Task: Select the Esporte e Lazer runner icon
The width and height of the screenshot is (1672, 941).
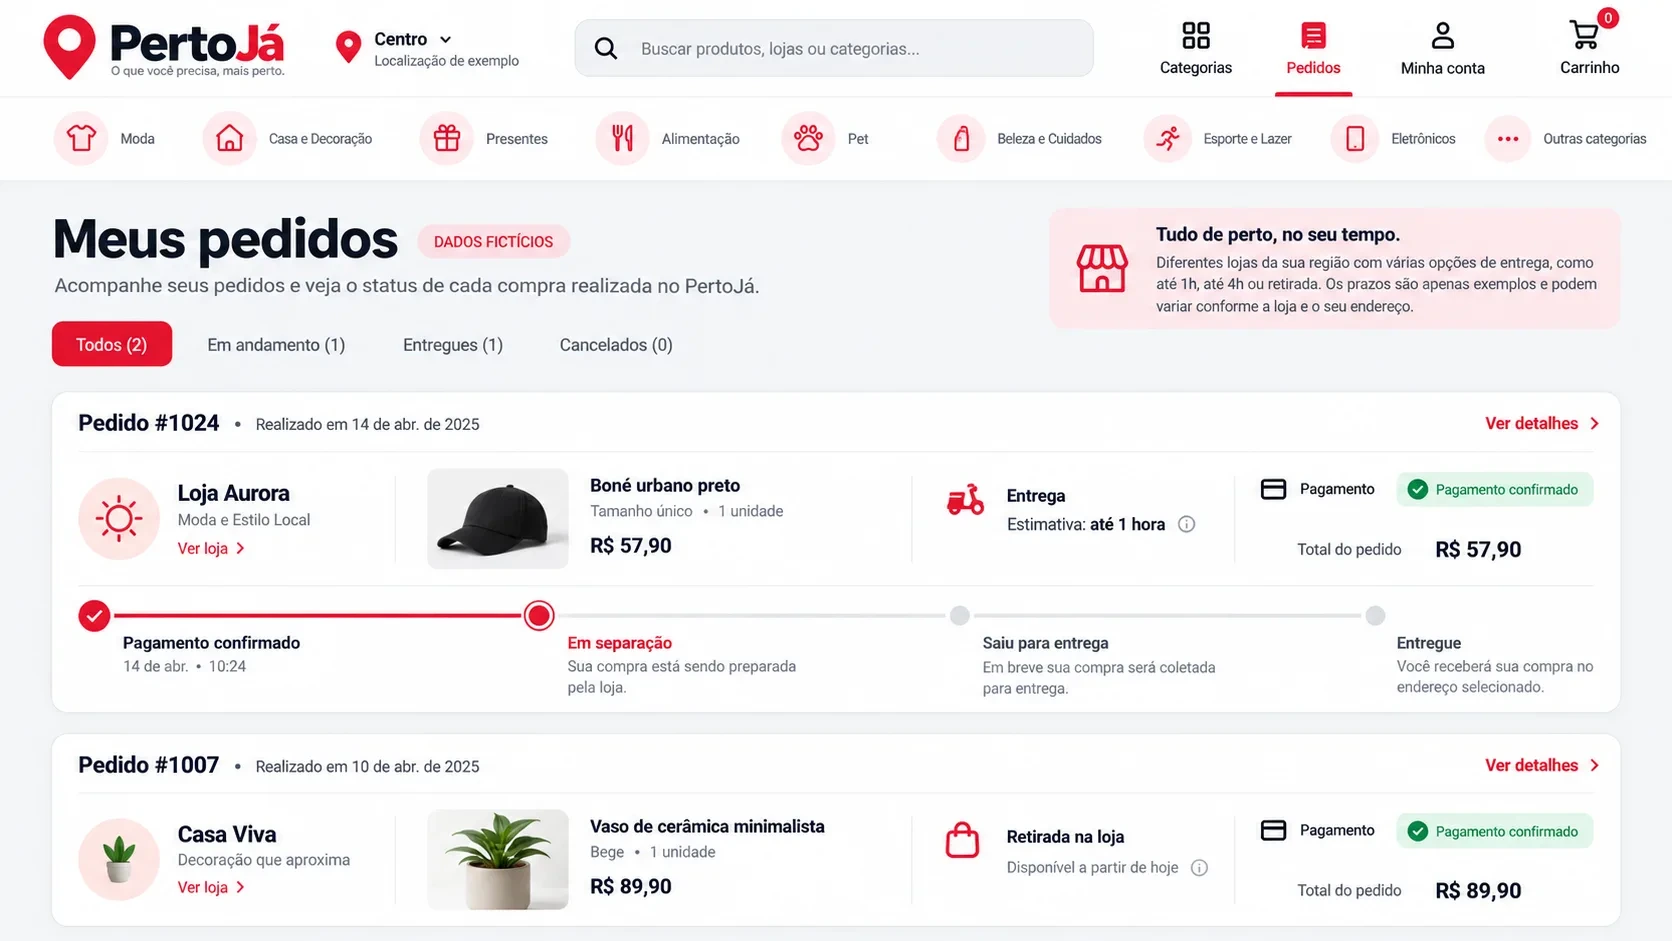Action: [x=1168, y=138]
